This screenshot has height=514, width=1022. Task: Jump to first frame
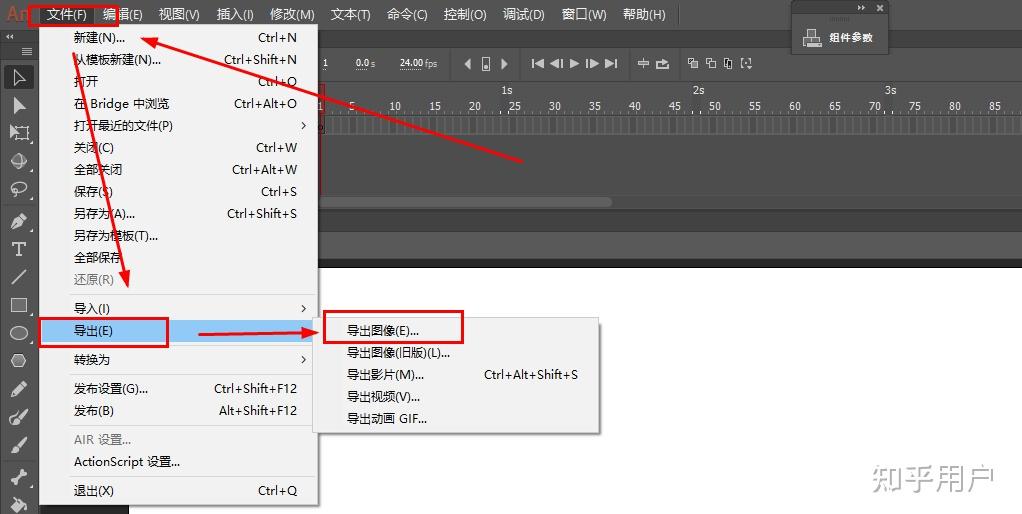538,64
